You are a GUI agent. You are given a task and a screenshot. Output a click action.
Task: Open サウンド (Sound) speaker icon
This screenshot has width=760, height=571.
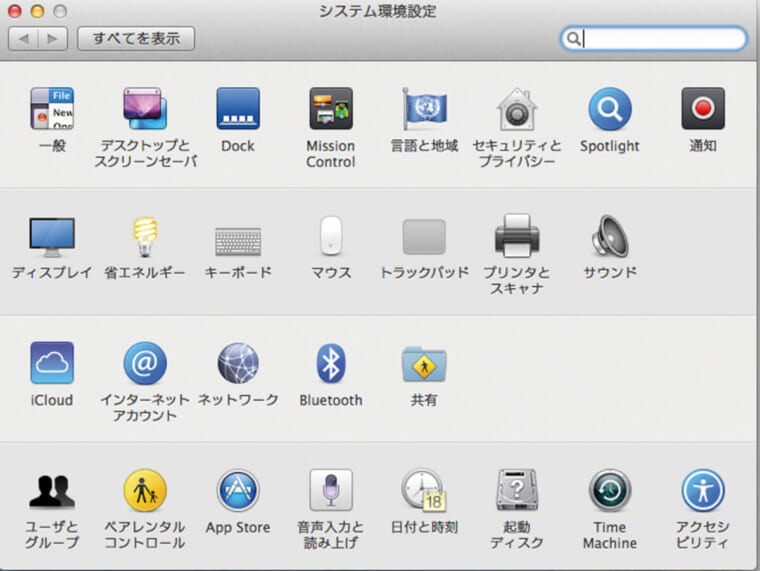point(610,237)
